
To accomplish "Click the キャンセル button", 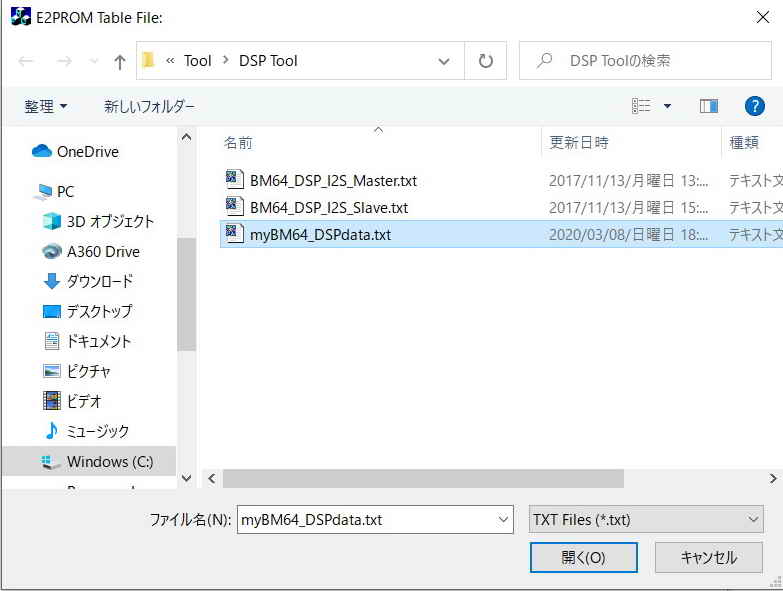I will click(708, 557).
